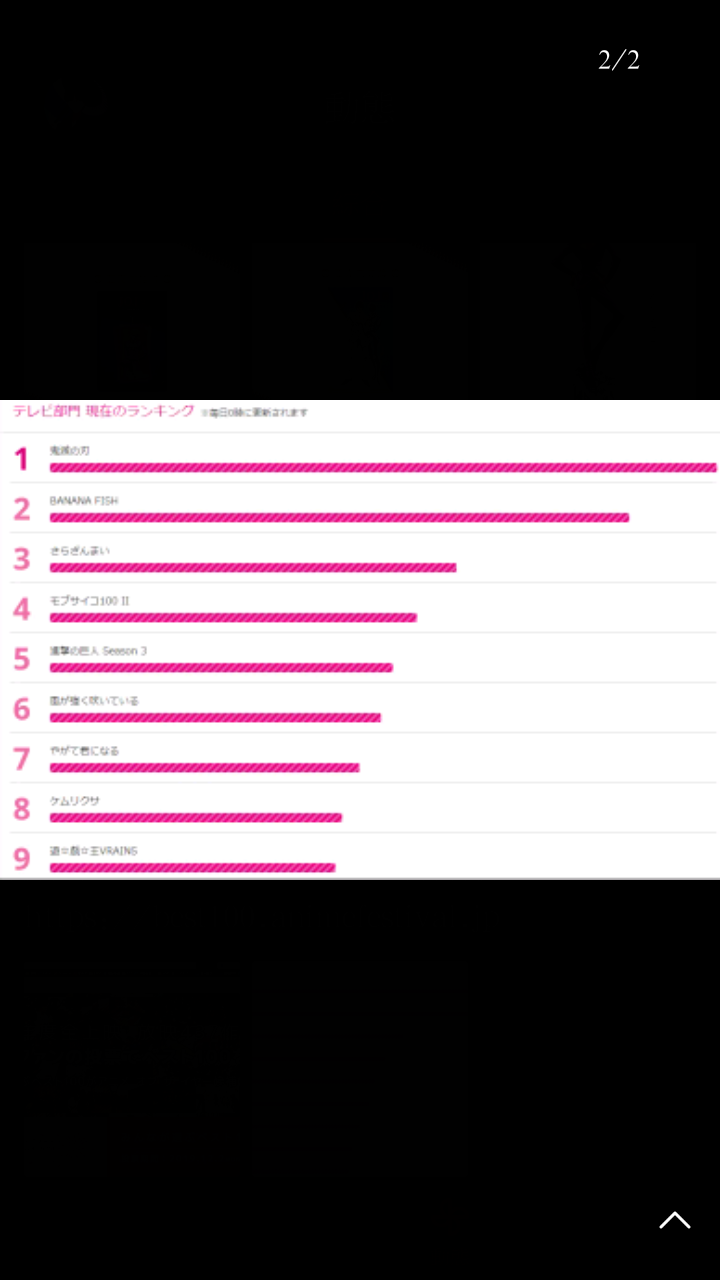Open the Season 3 entry title
Screen dimensions: 720x1280
pyautogui.click(x=98, y=651)
